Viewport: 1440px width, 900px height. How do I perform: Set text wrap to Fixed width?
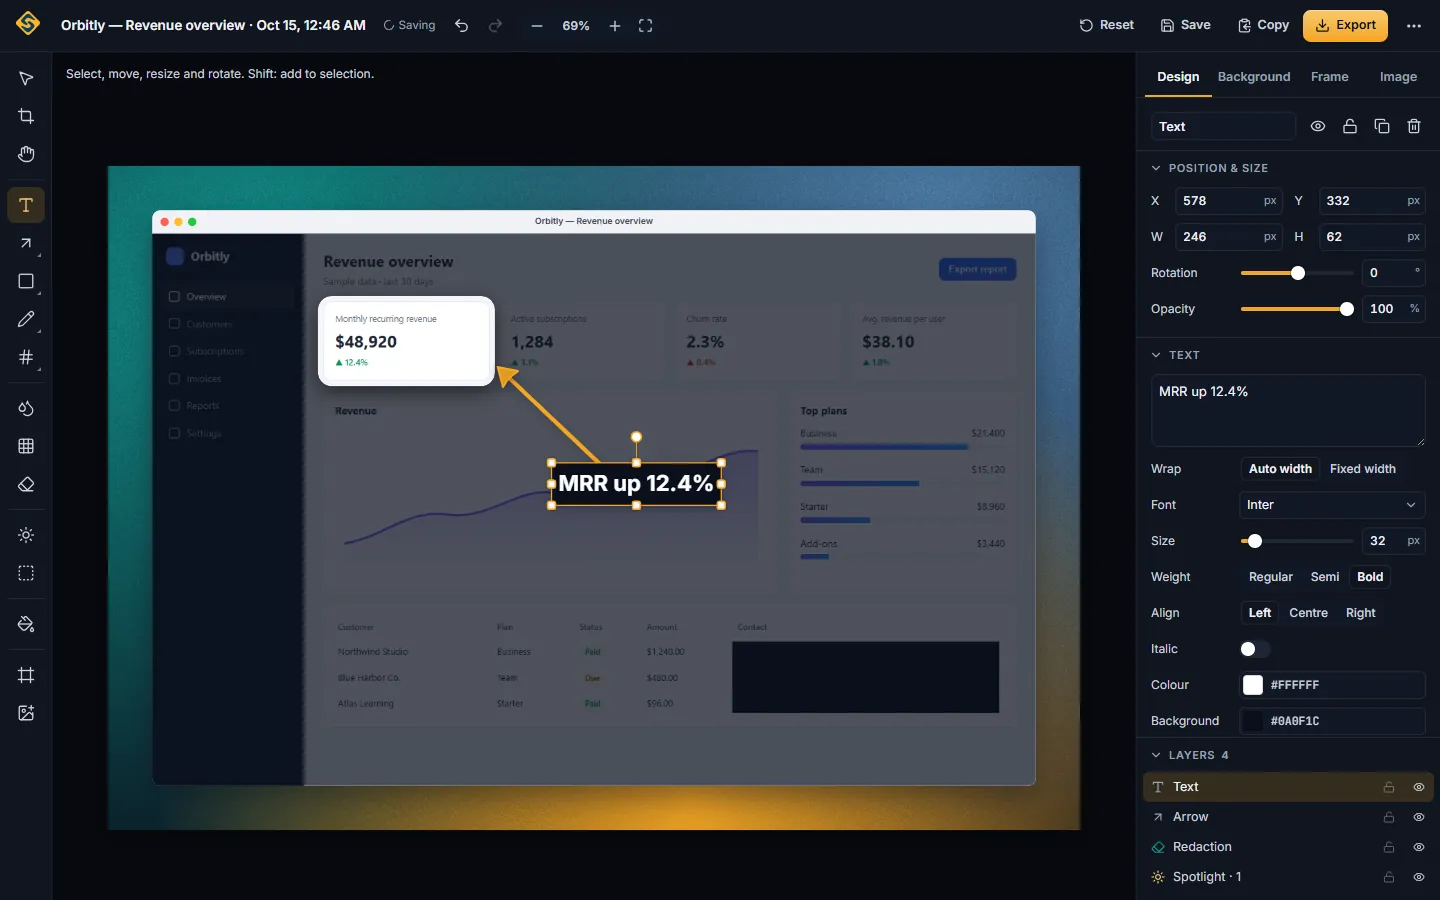(1362, 469)
